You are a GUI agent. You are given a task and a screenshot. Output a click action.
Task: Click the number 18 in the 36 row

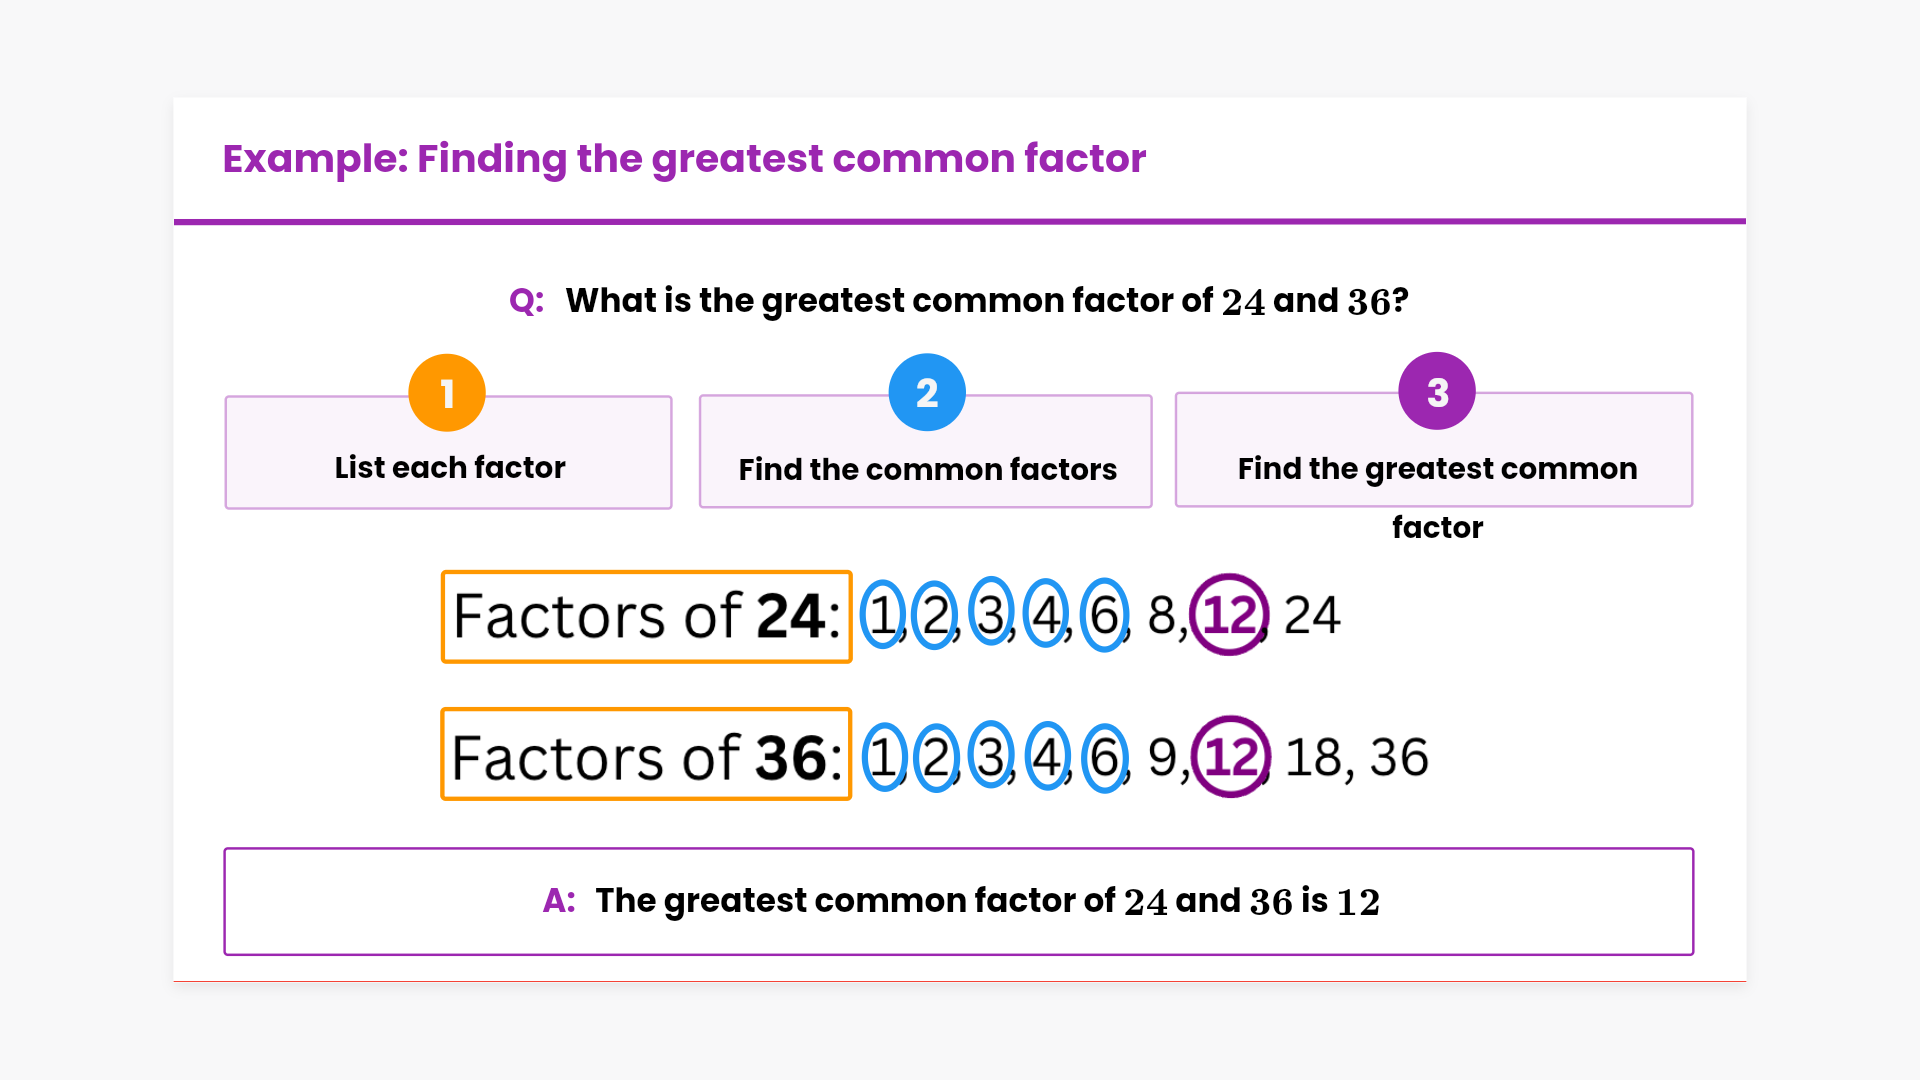(x=1314, y=757)
